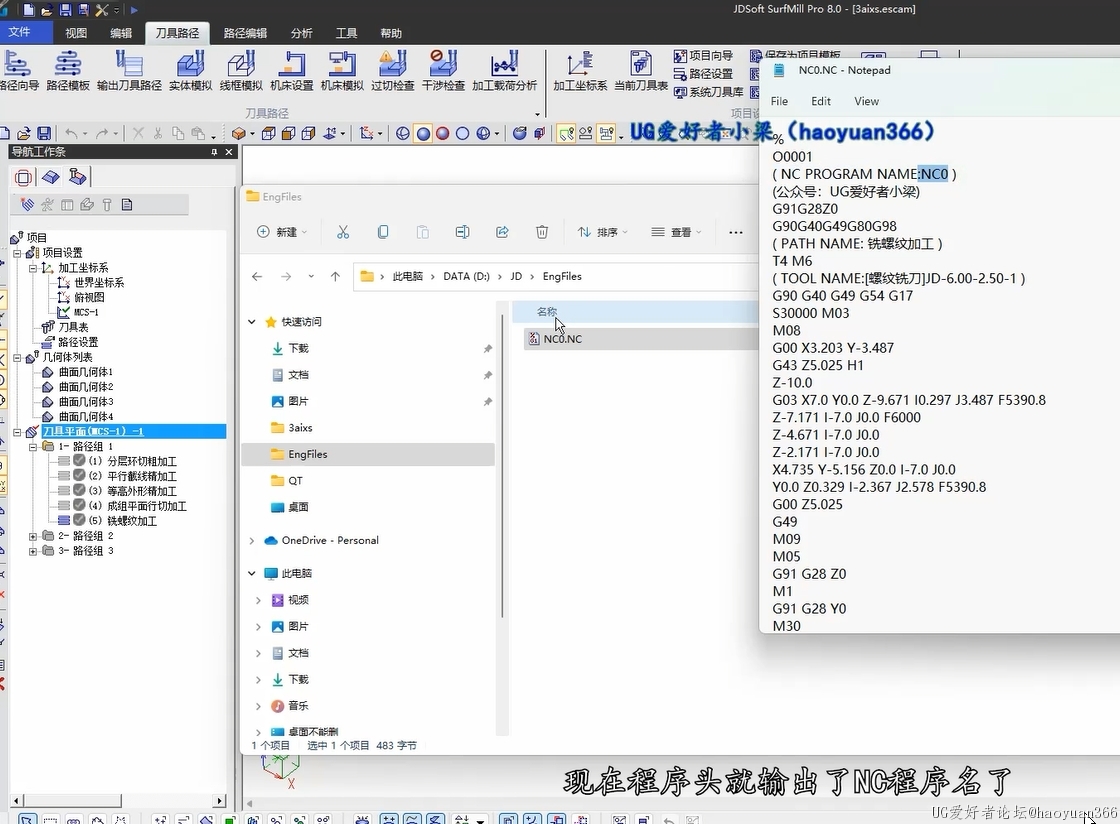Open 文件 menu in SurfMill
The height and width of the screenshot is (824, 1120).
(20, 32)
